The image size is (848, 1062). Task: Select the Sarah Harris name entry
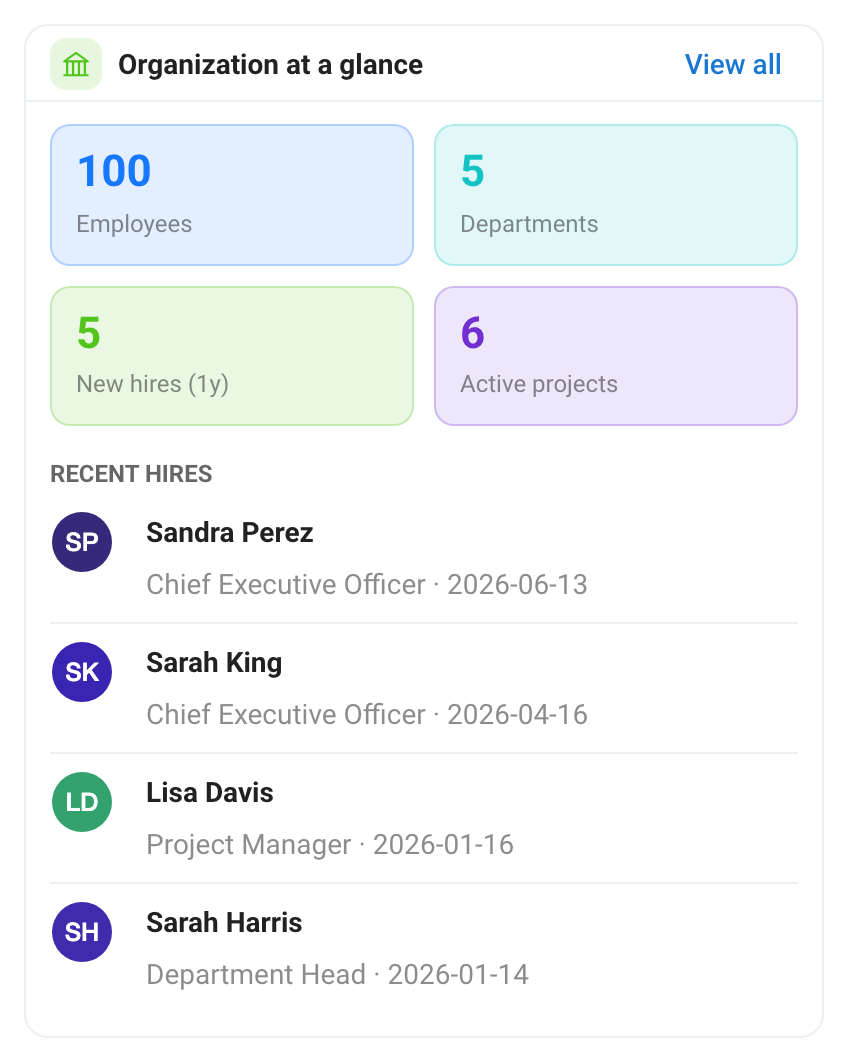[x=224, y=923]
